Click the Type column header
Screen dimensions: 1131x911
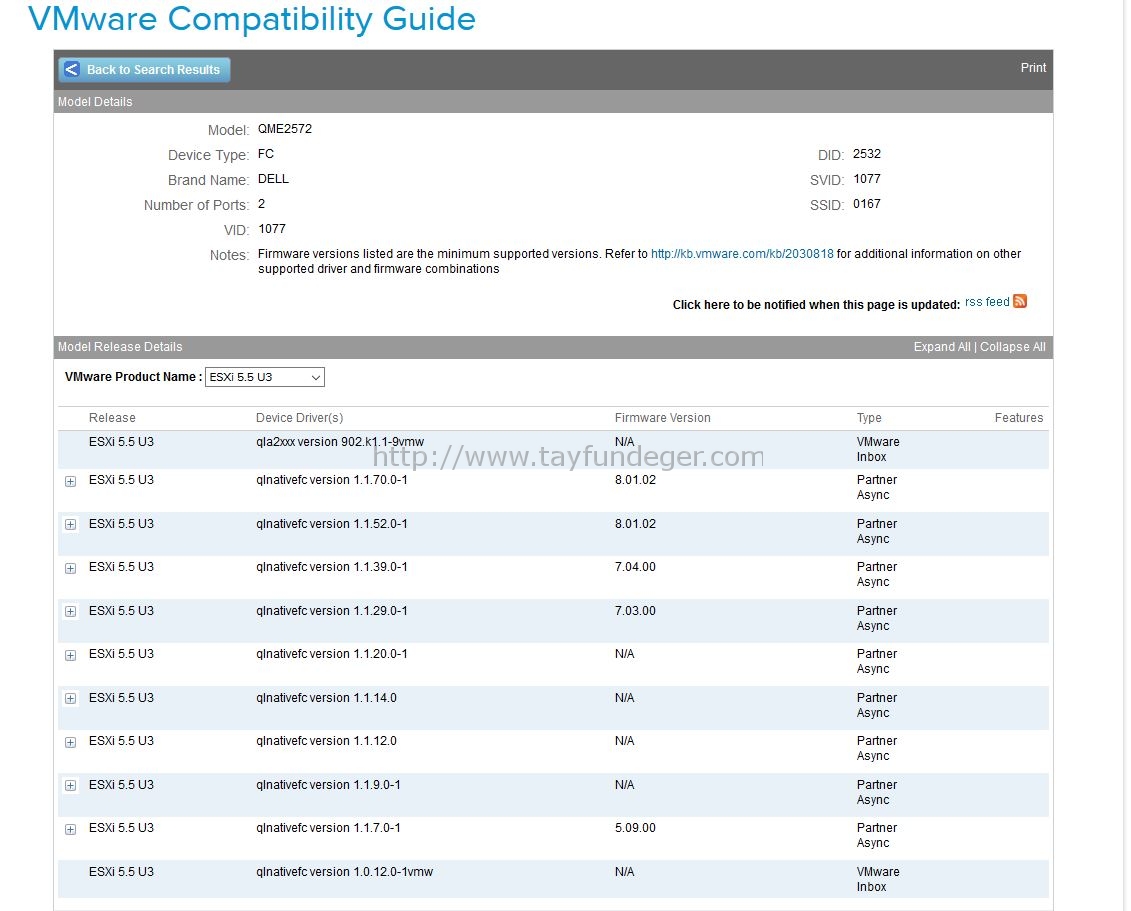coord(869,418)
